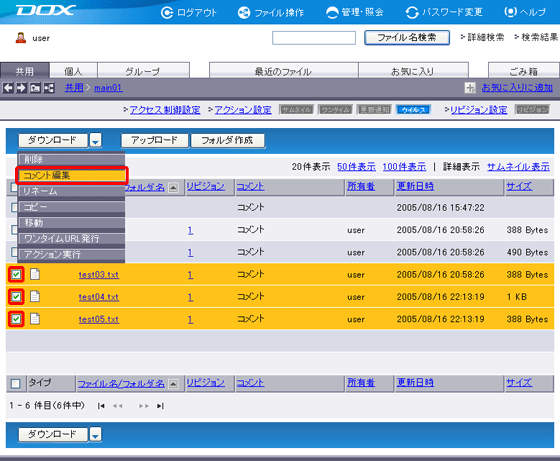Open the 検索結果 link
The height and width of the screenshot is (461, 560).
tap(539, 37)
